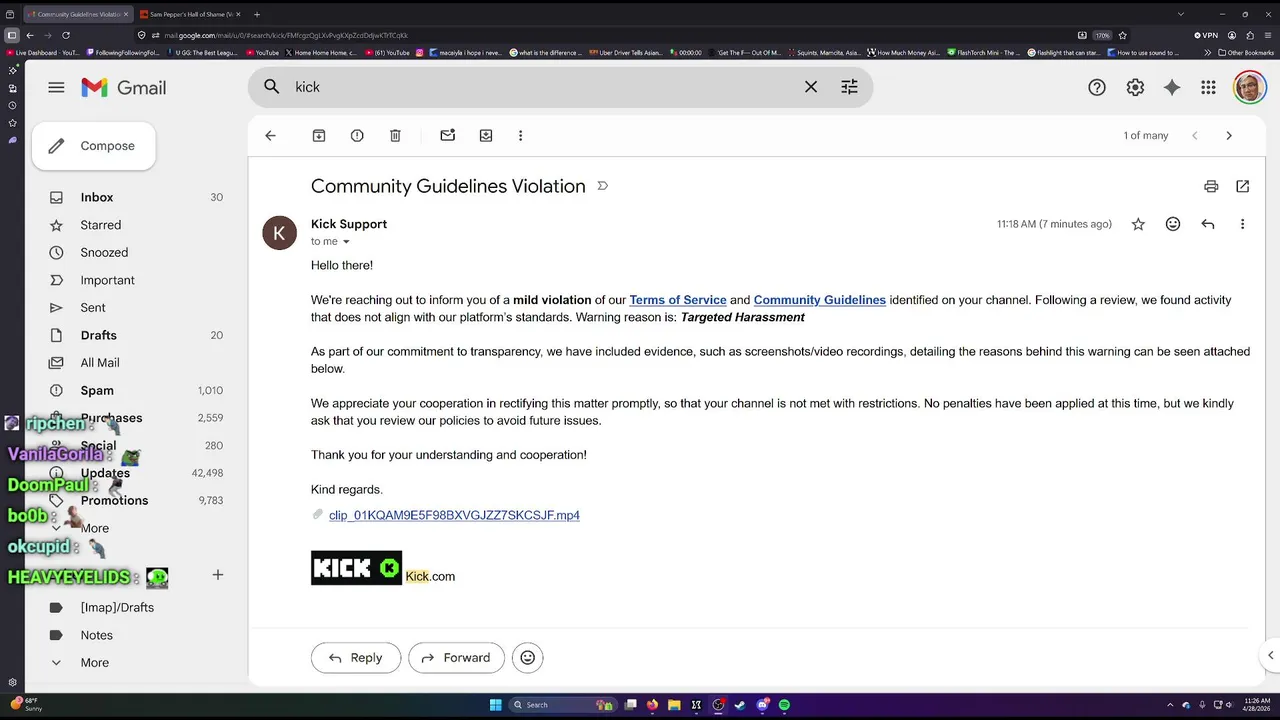Add emoji reaction in message header
Image resolution: width=1280 pixels, height=720 pixels.
(x=1173, y=224)
